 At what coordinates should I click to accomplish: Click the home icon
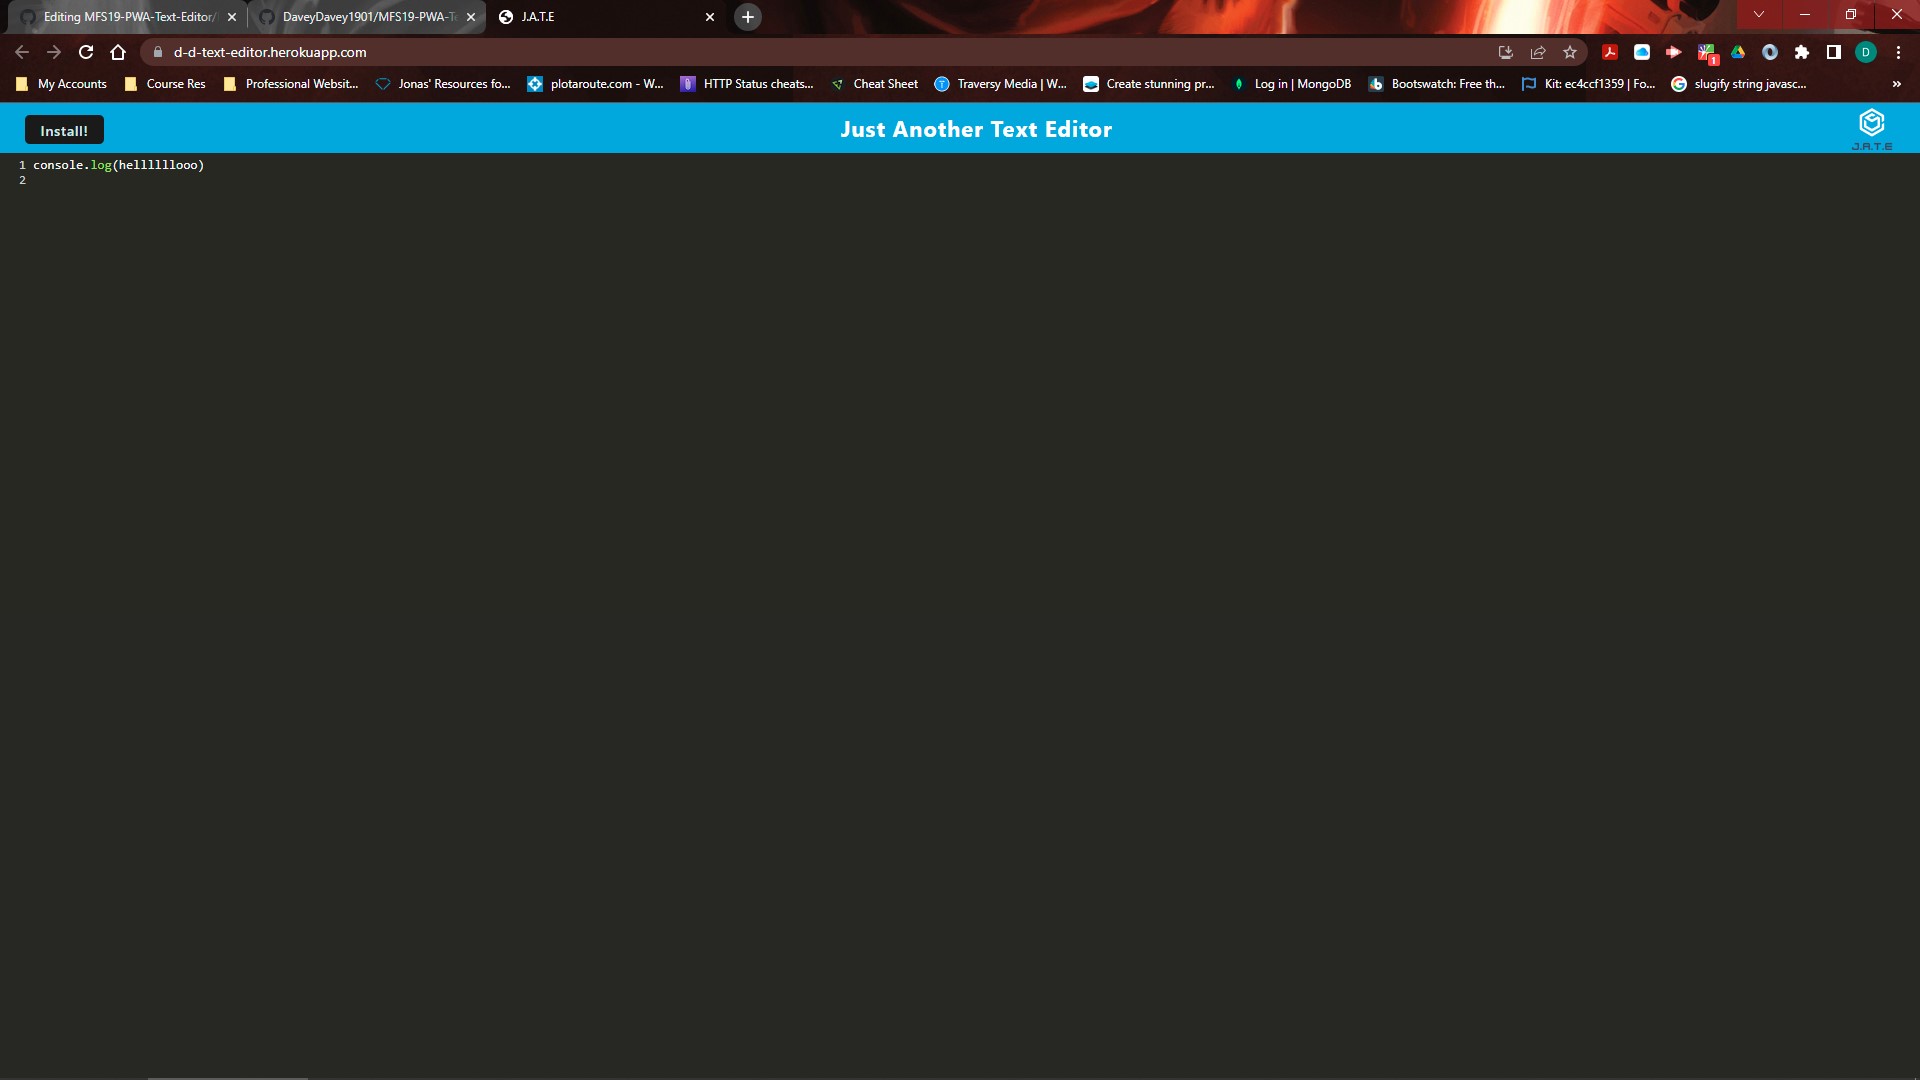118,52
